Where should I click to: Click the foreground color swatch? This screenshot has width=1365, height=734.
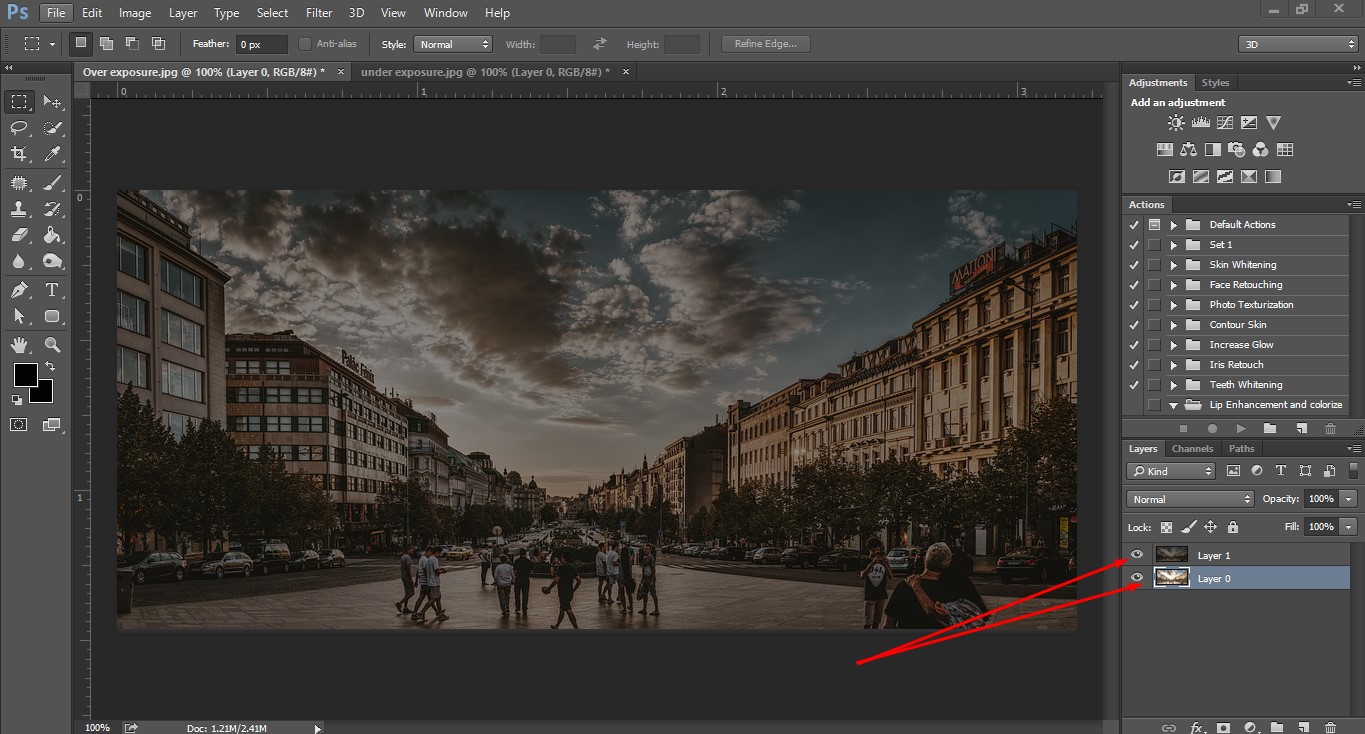point(25,377)
